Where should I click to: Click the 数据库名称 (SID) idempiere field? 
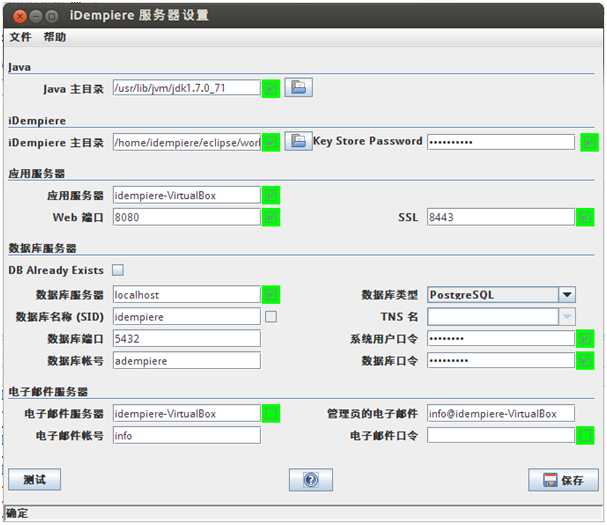pyautogui.click(x=187, y=317)
